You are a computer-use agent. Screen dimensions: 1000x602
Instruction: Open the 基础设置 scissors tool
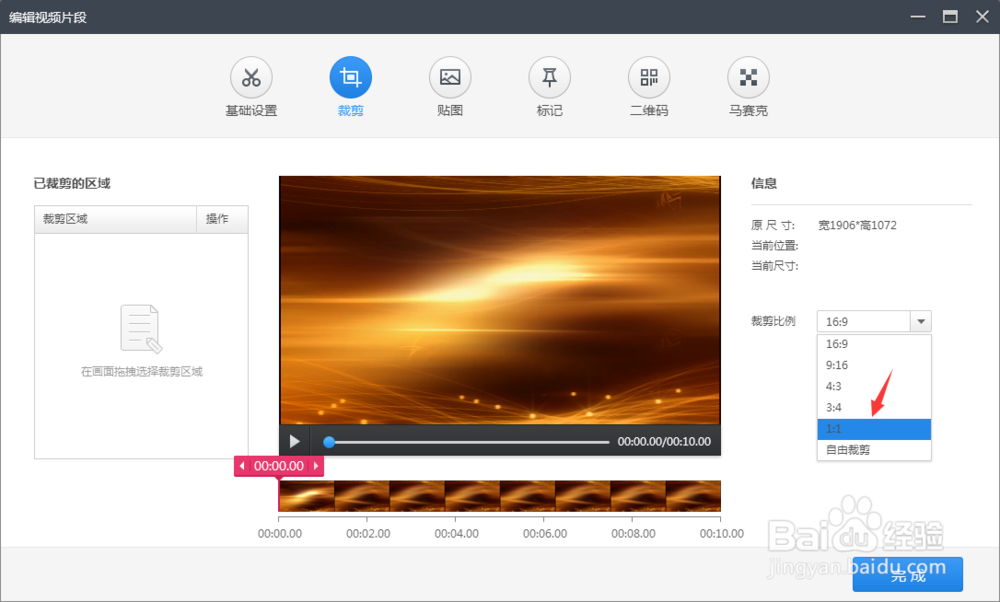coord(251,78)
